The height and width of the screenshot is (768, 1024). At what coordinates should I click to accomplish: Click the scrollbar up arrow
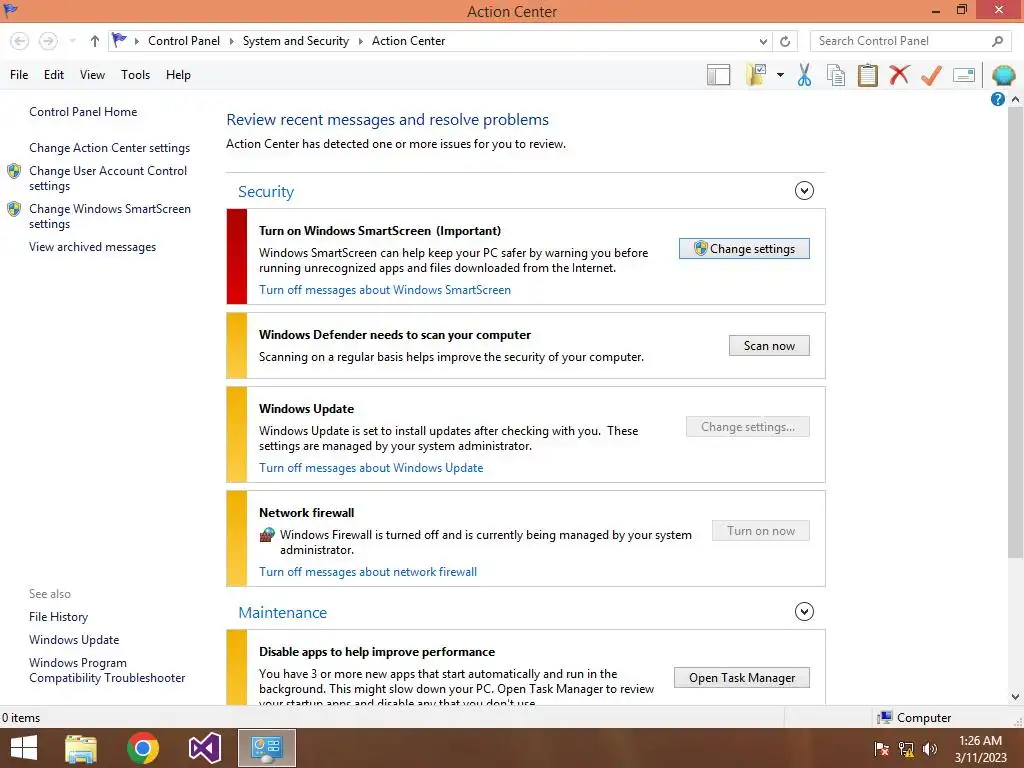pyautogui.click(x=1016, y=99)
